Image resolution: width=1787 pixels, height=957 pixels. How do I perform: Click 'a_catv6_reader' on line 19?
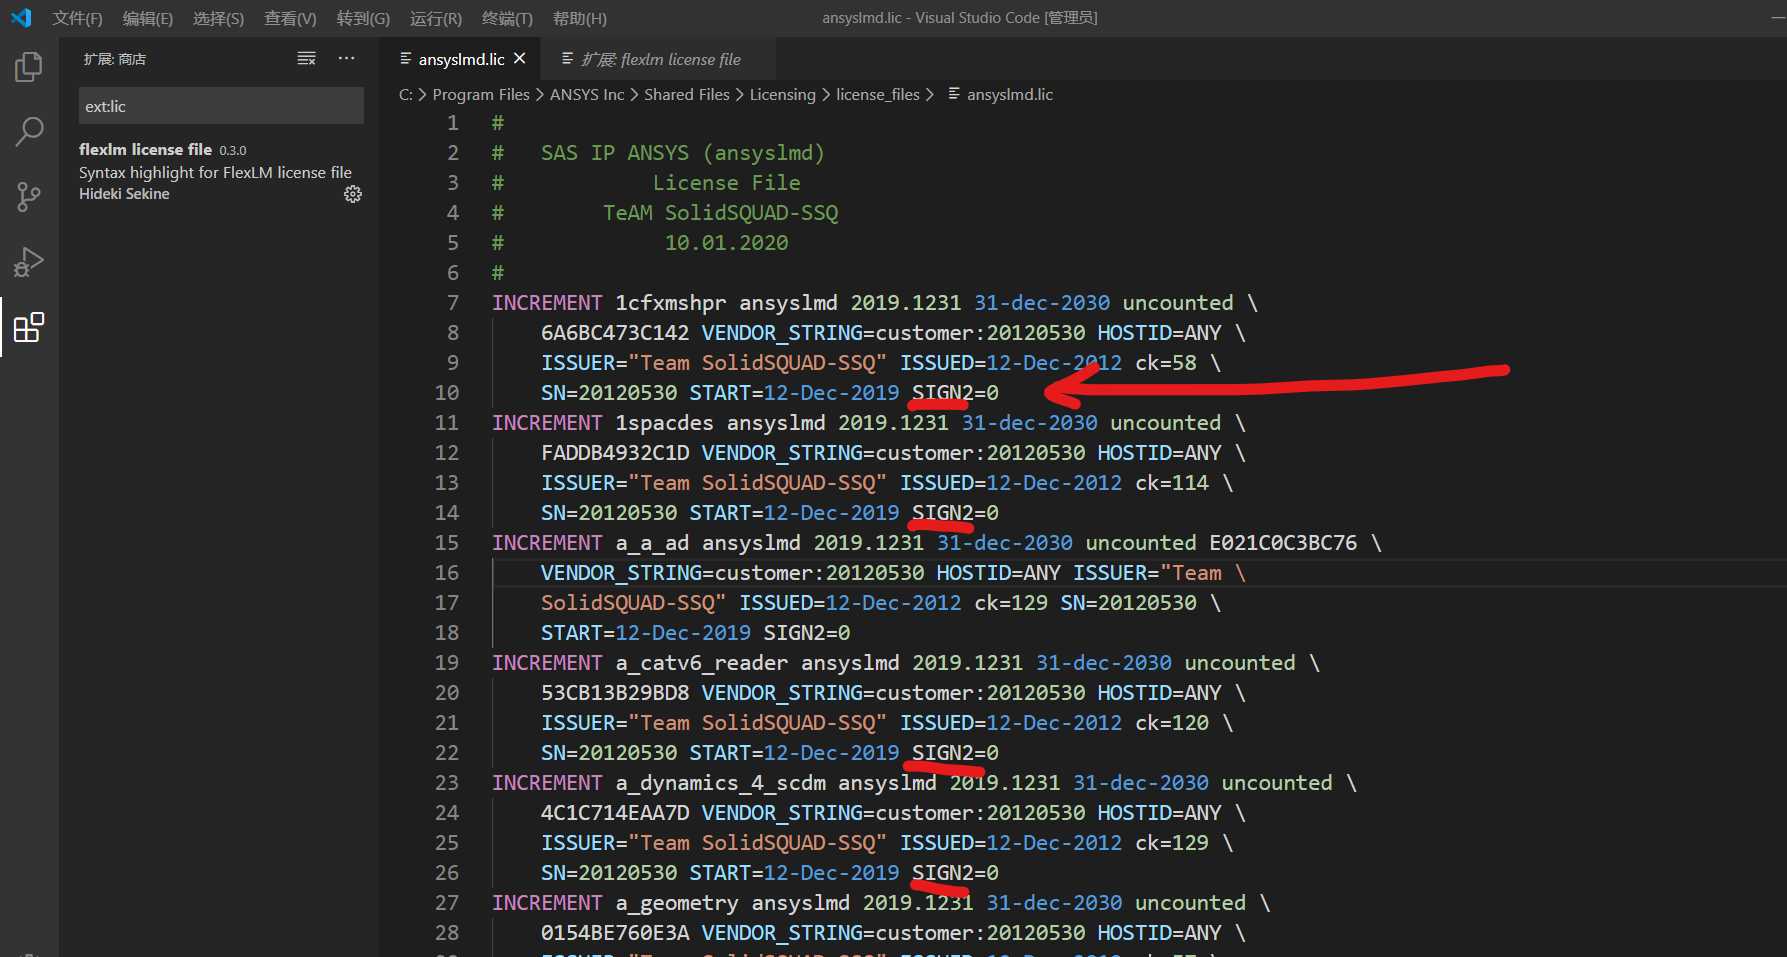pos(702,663)
